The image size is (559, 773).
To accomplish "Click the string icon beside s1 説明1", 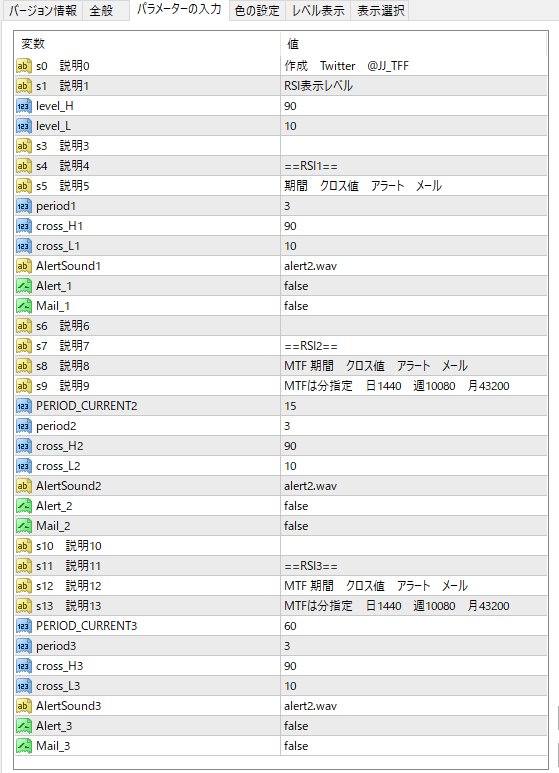I will click(x=24, y=86).
